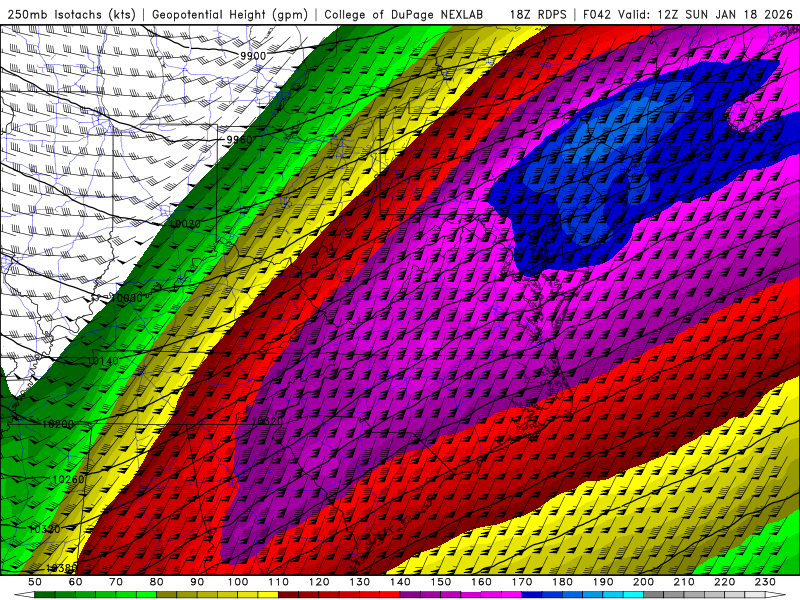Click the 200 value on the color scale

643,582
